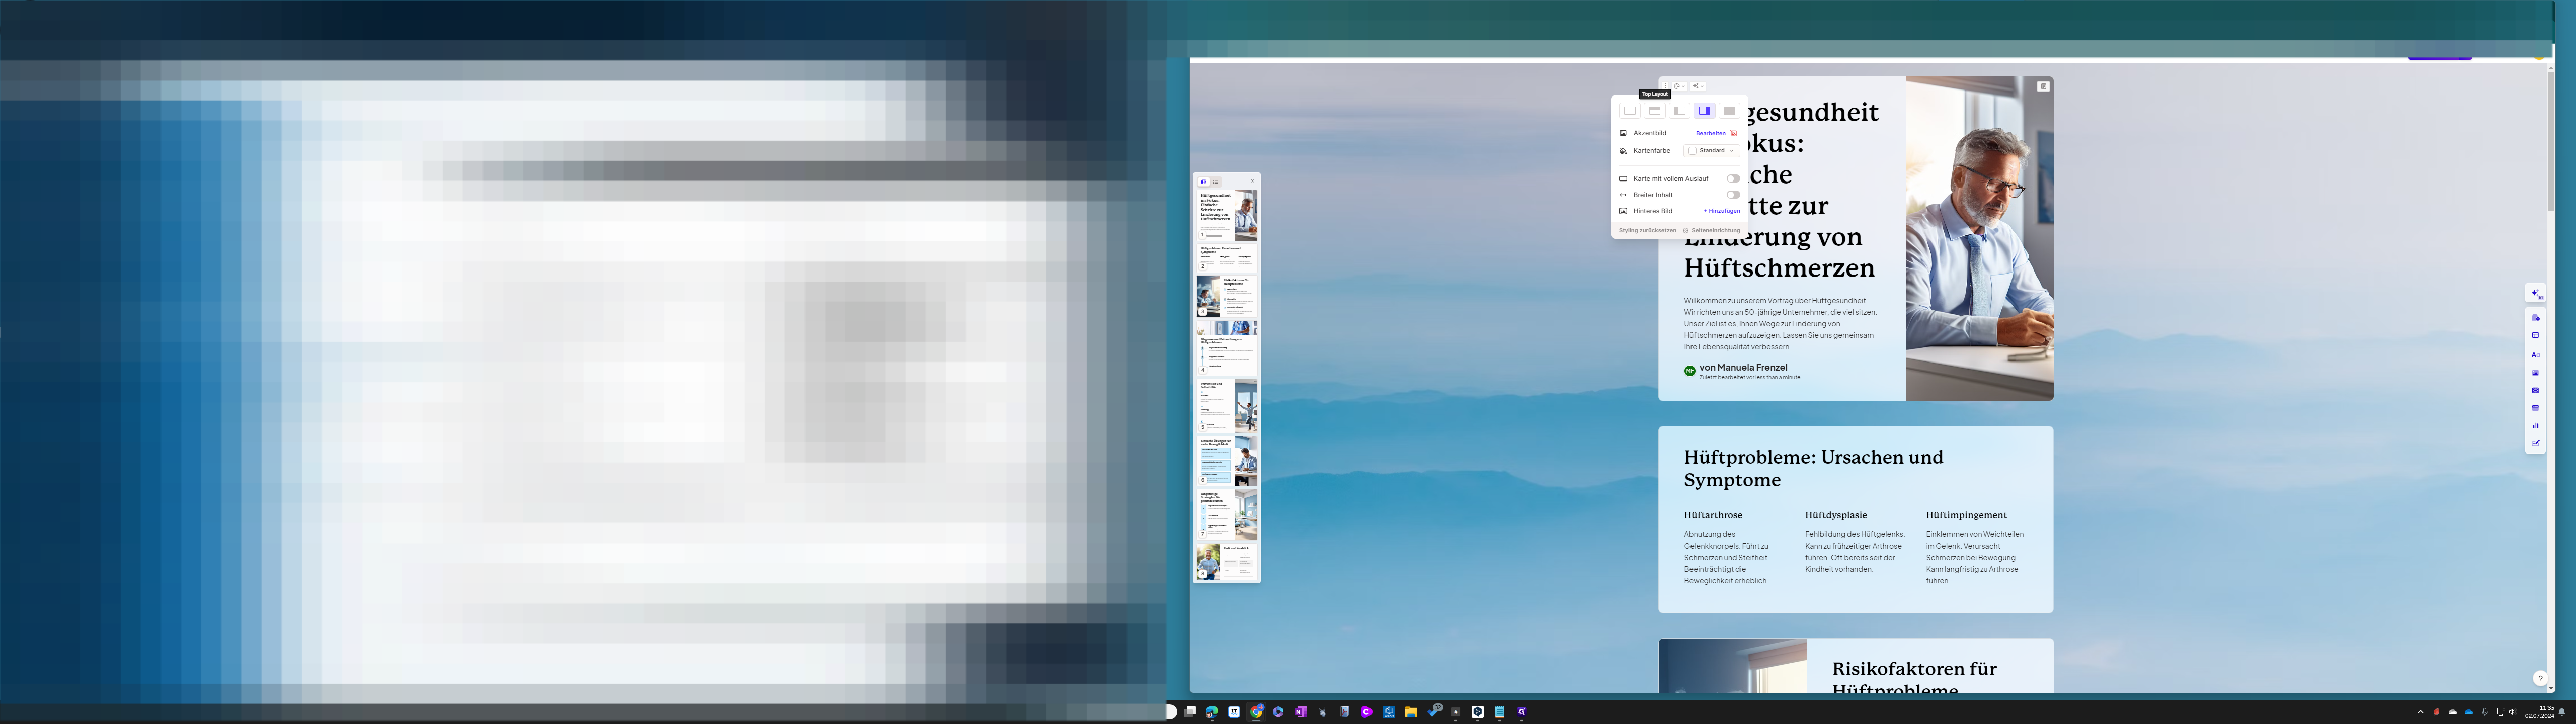Click Hinzufügen for Hinteres Bild
This screenshot has width=2576, height=724.
[1722, 211]
